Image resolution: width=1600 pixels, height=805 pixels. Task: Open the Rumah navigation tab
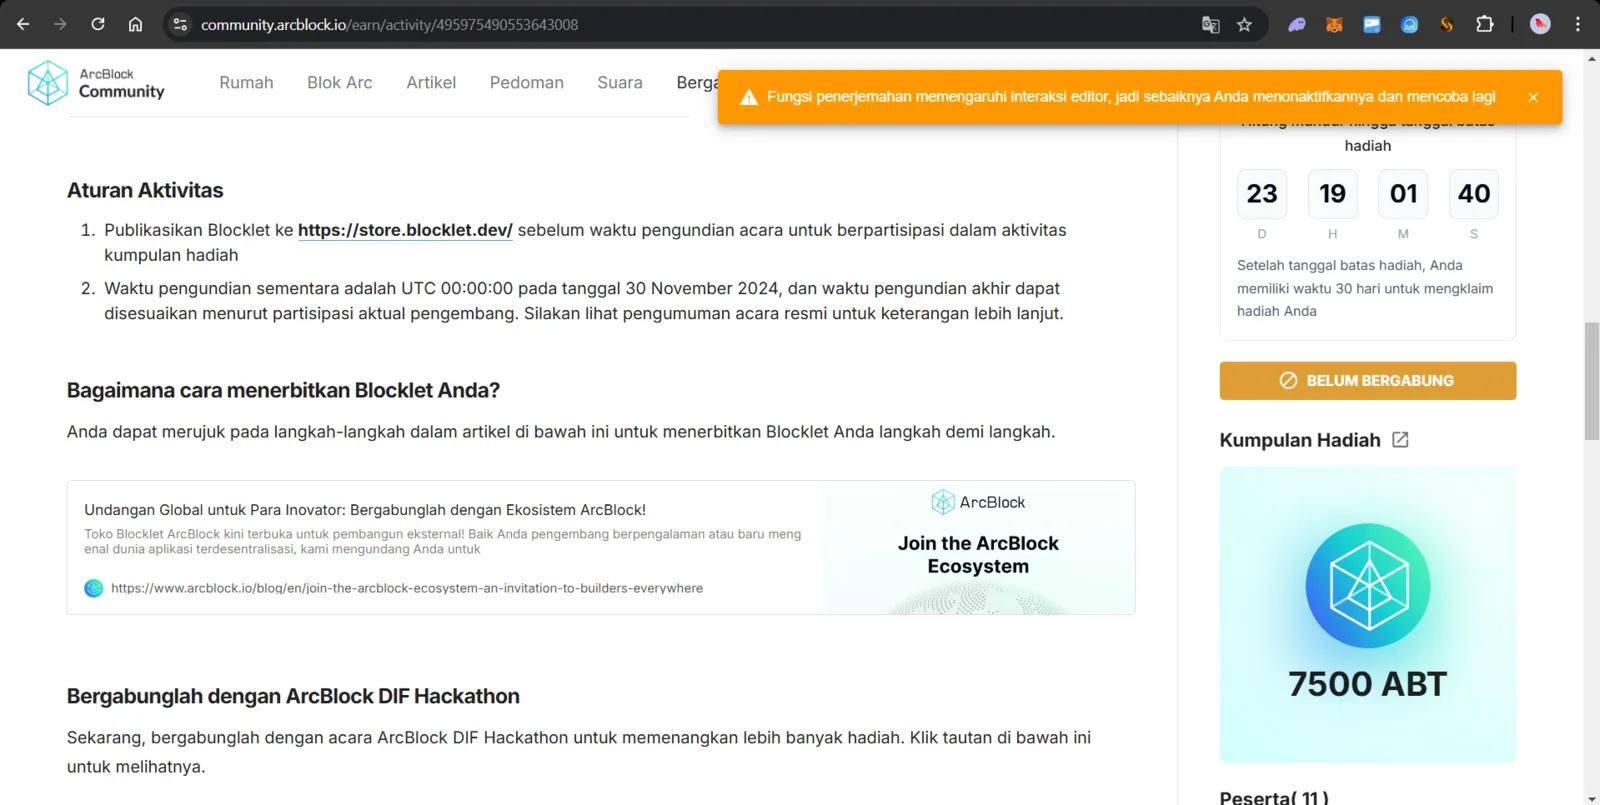click(246, 83)
